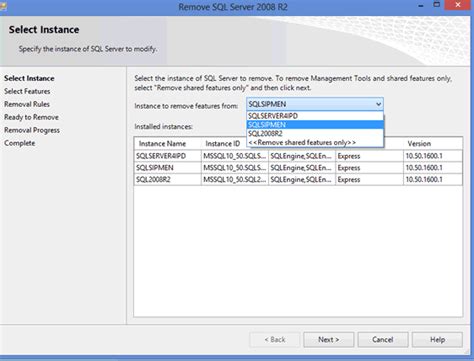Image resolution: width=474 pixels, height=361 pixels.
Task: Select SQLSIPMEN row in instances table
Action: point(298,168)
